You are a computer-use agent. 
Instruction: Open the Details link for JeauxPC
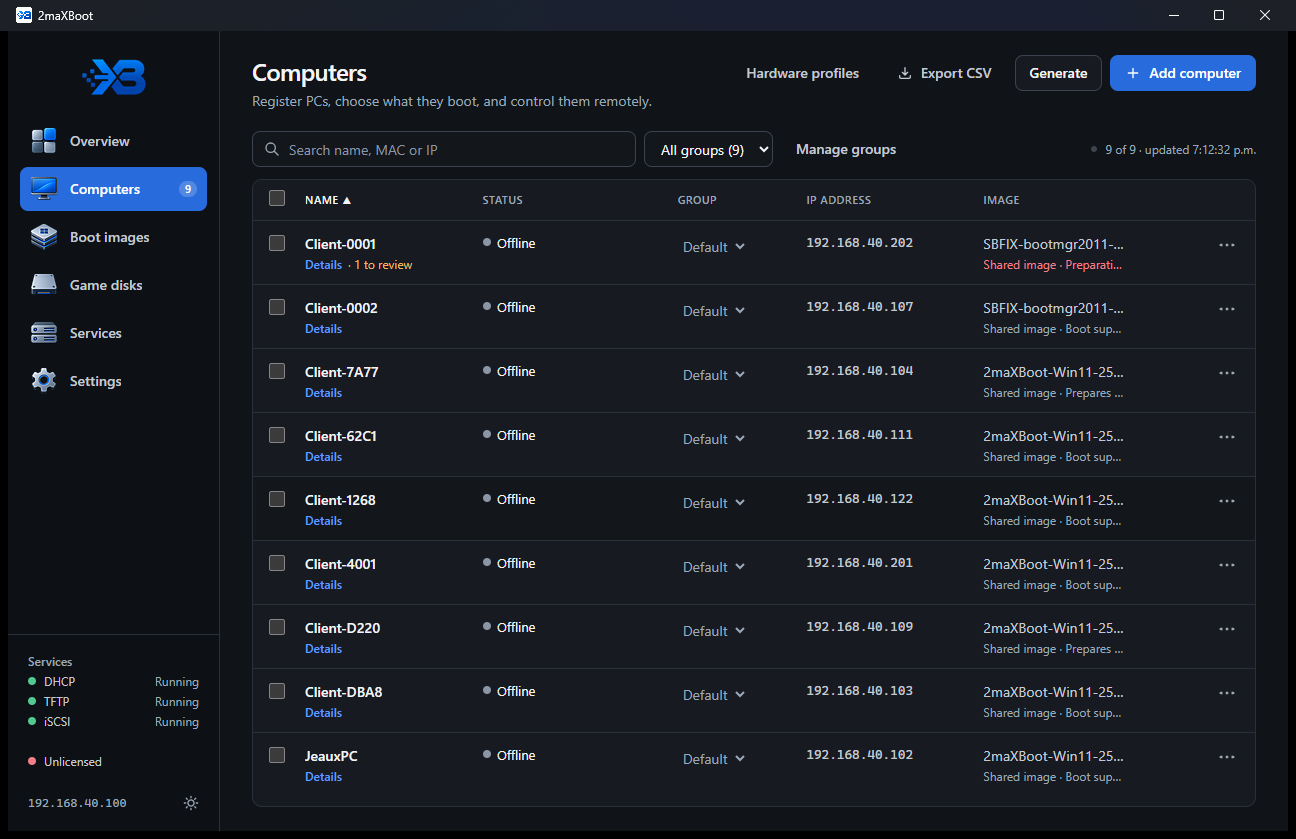pyautogui.click(x=323, y=777)
